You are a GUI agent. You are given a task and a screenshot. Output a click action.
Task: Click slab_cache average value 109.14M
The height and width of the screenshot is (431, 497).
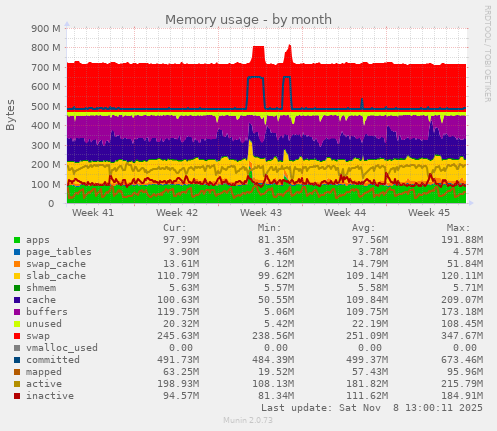coord(367,276)
